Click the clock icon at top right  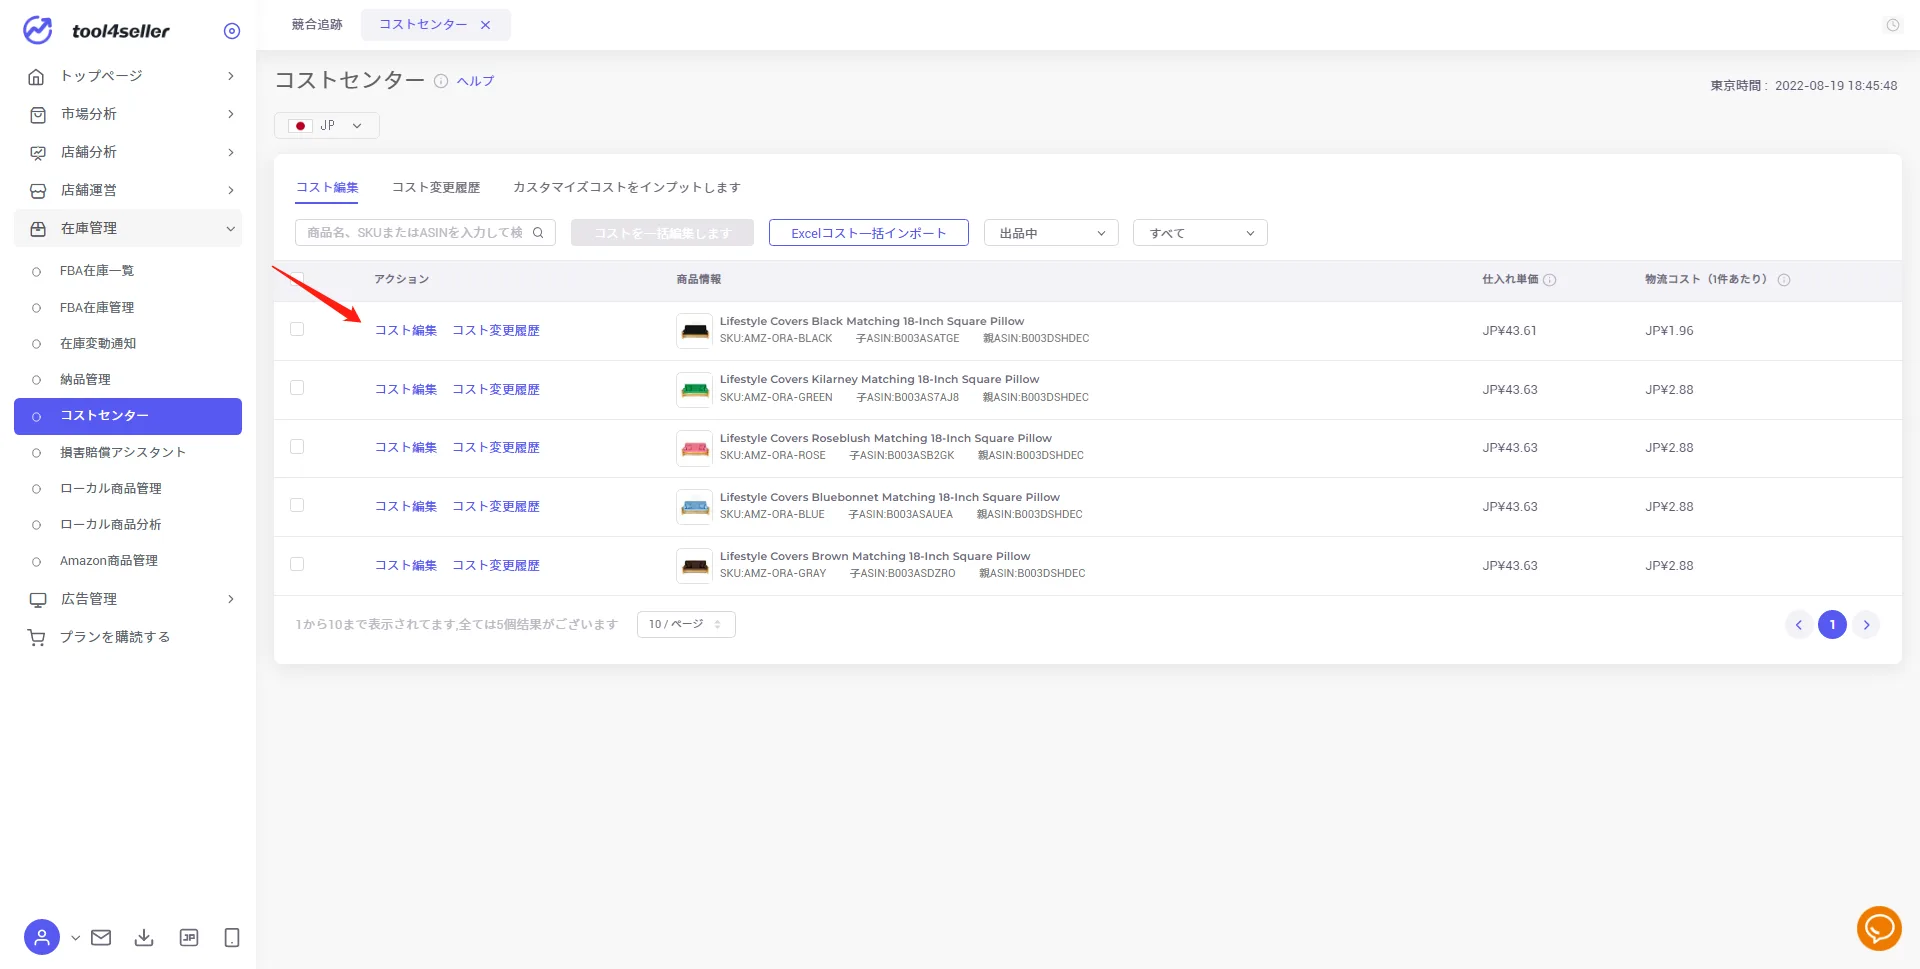[x=1893, y=25]
